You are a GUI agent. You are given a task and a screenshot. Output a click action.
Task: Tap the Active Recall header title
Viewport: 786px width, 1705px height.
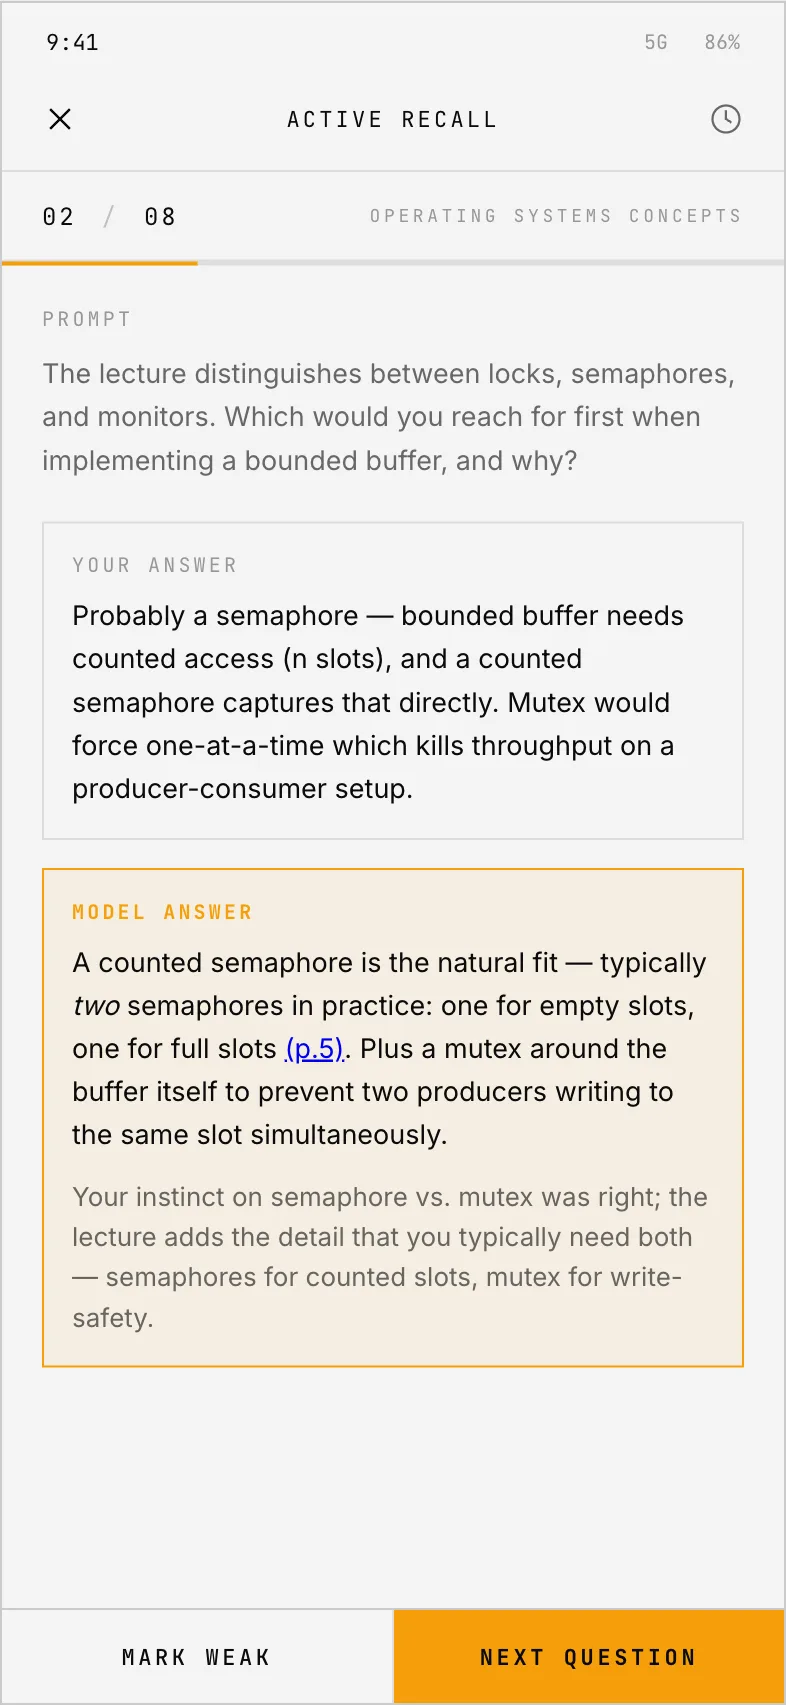pyautogui.click(x=392, y=119)
